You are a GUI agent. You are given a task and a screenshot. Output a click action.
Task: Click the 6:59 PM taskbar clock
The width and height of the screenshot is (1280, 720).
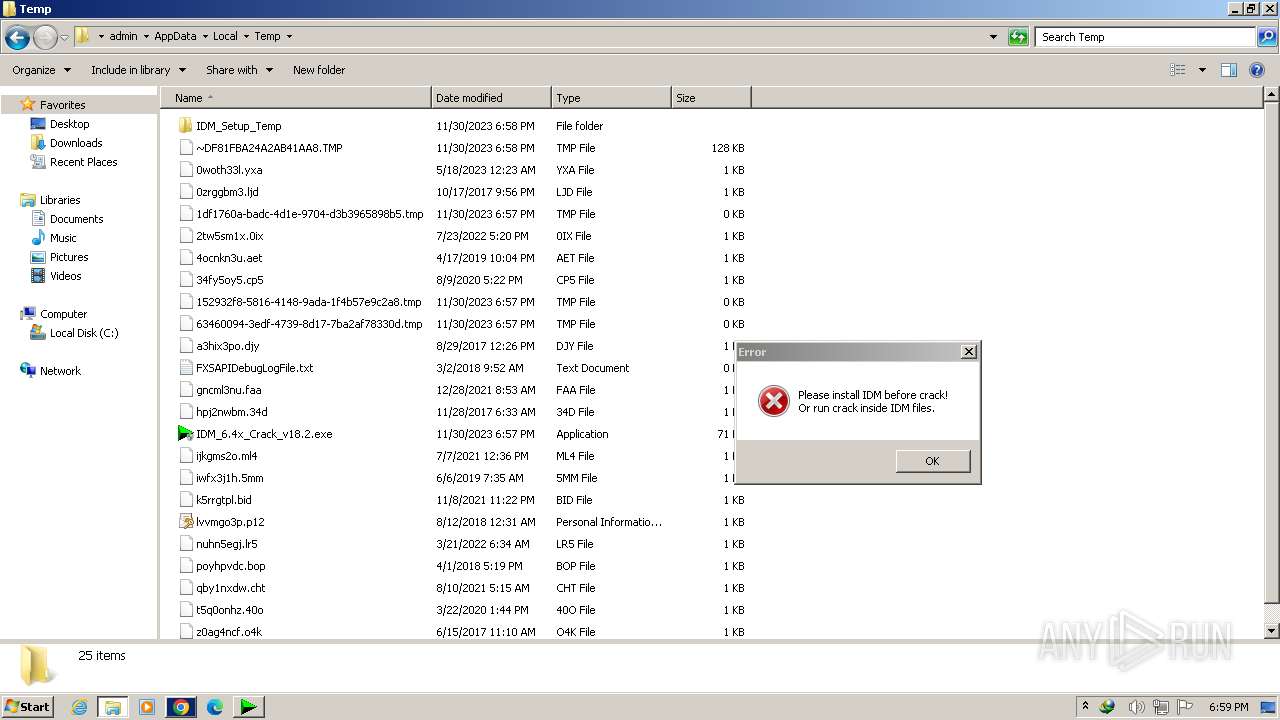pyautogui.click(x=1228, y=707)
